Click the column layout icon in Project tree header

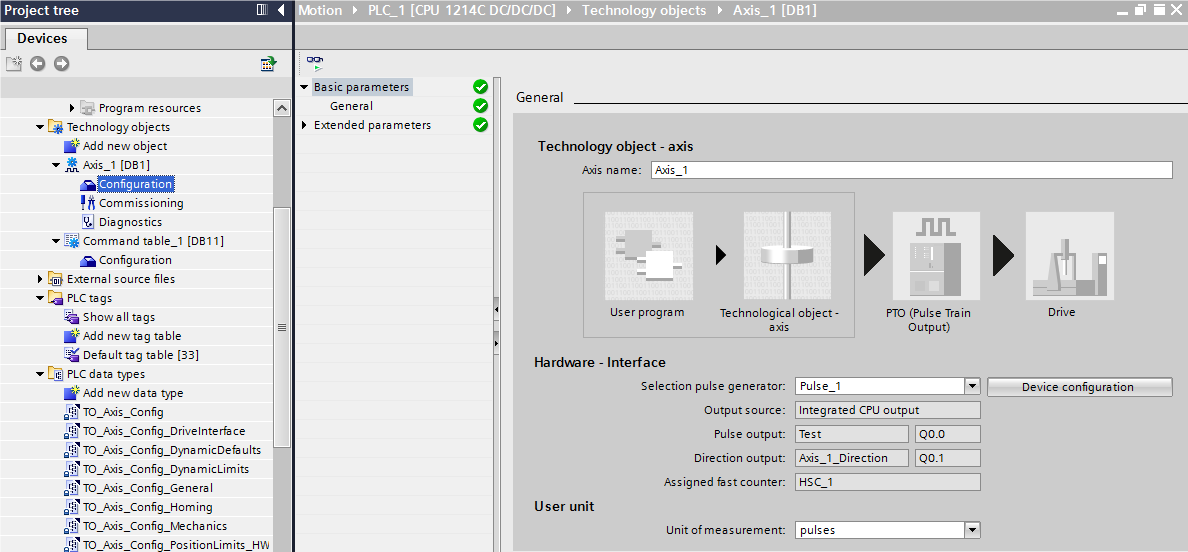(263, 11)
